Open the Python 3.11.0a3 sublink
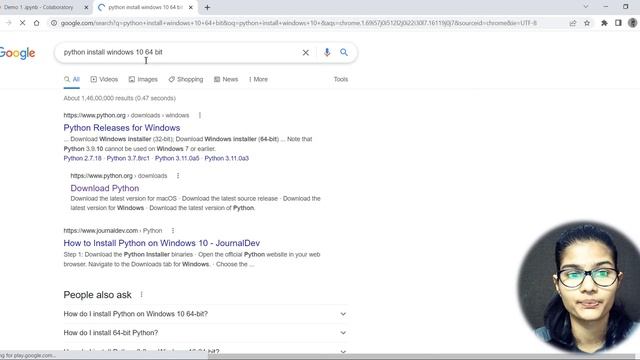This screenshot has height=360, width=640. pos(227,158)
